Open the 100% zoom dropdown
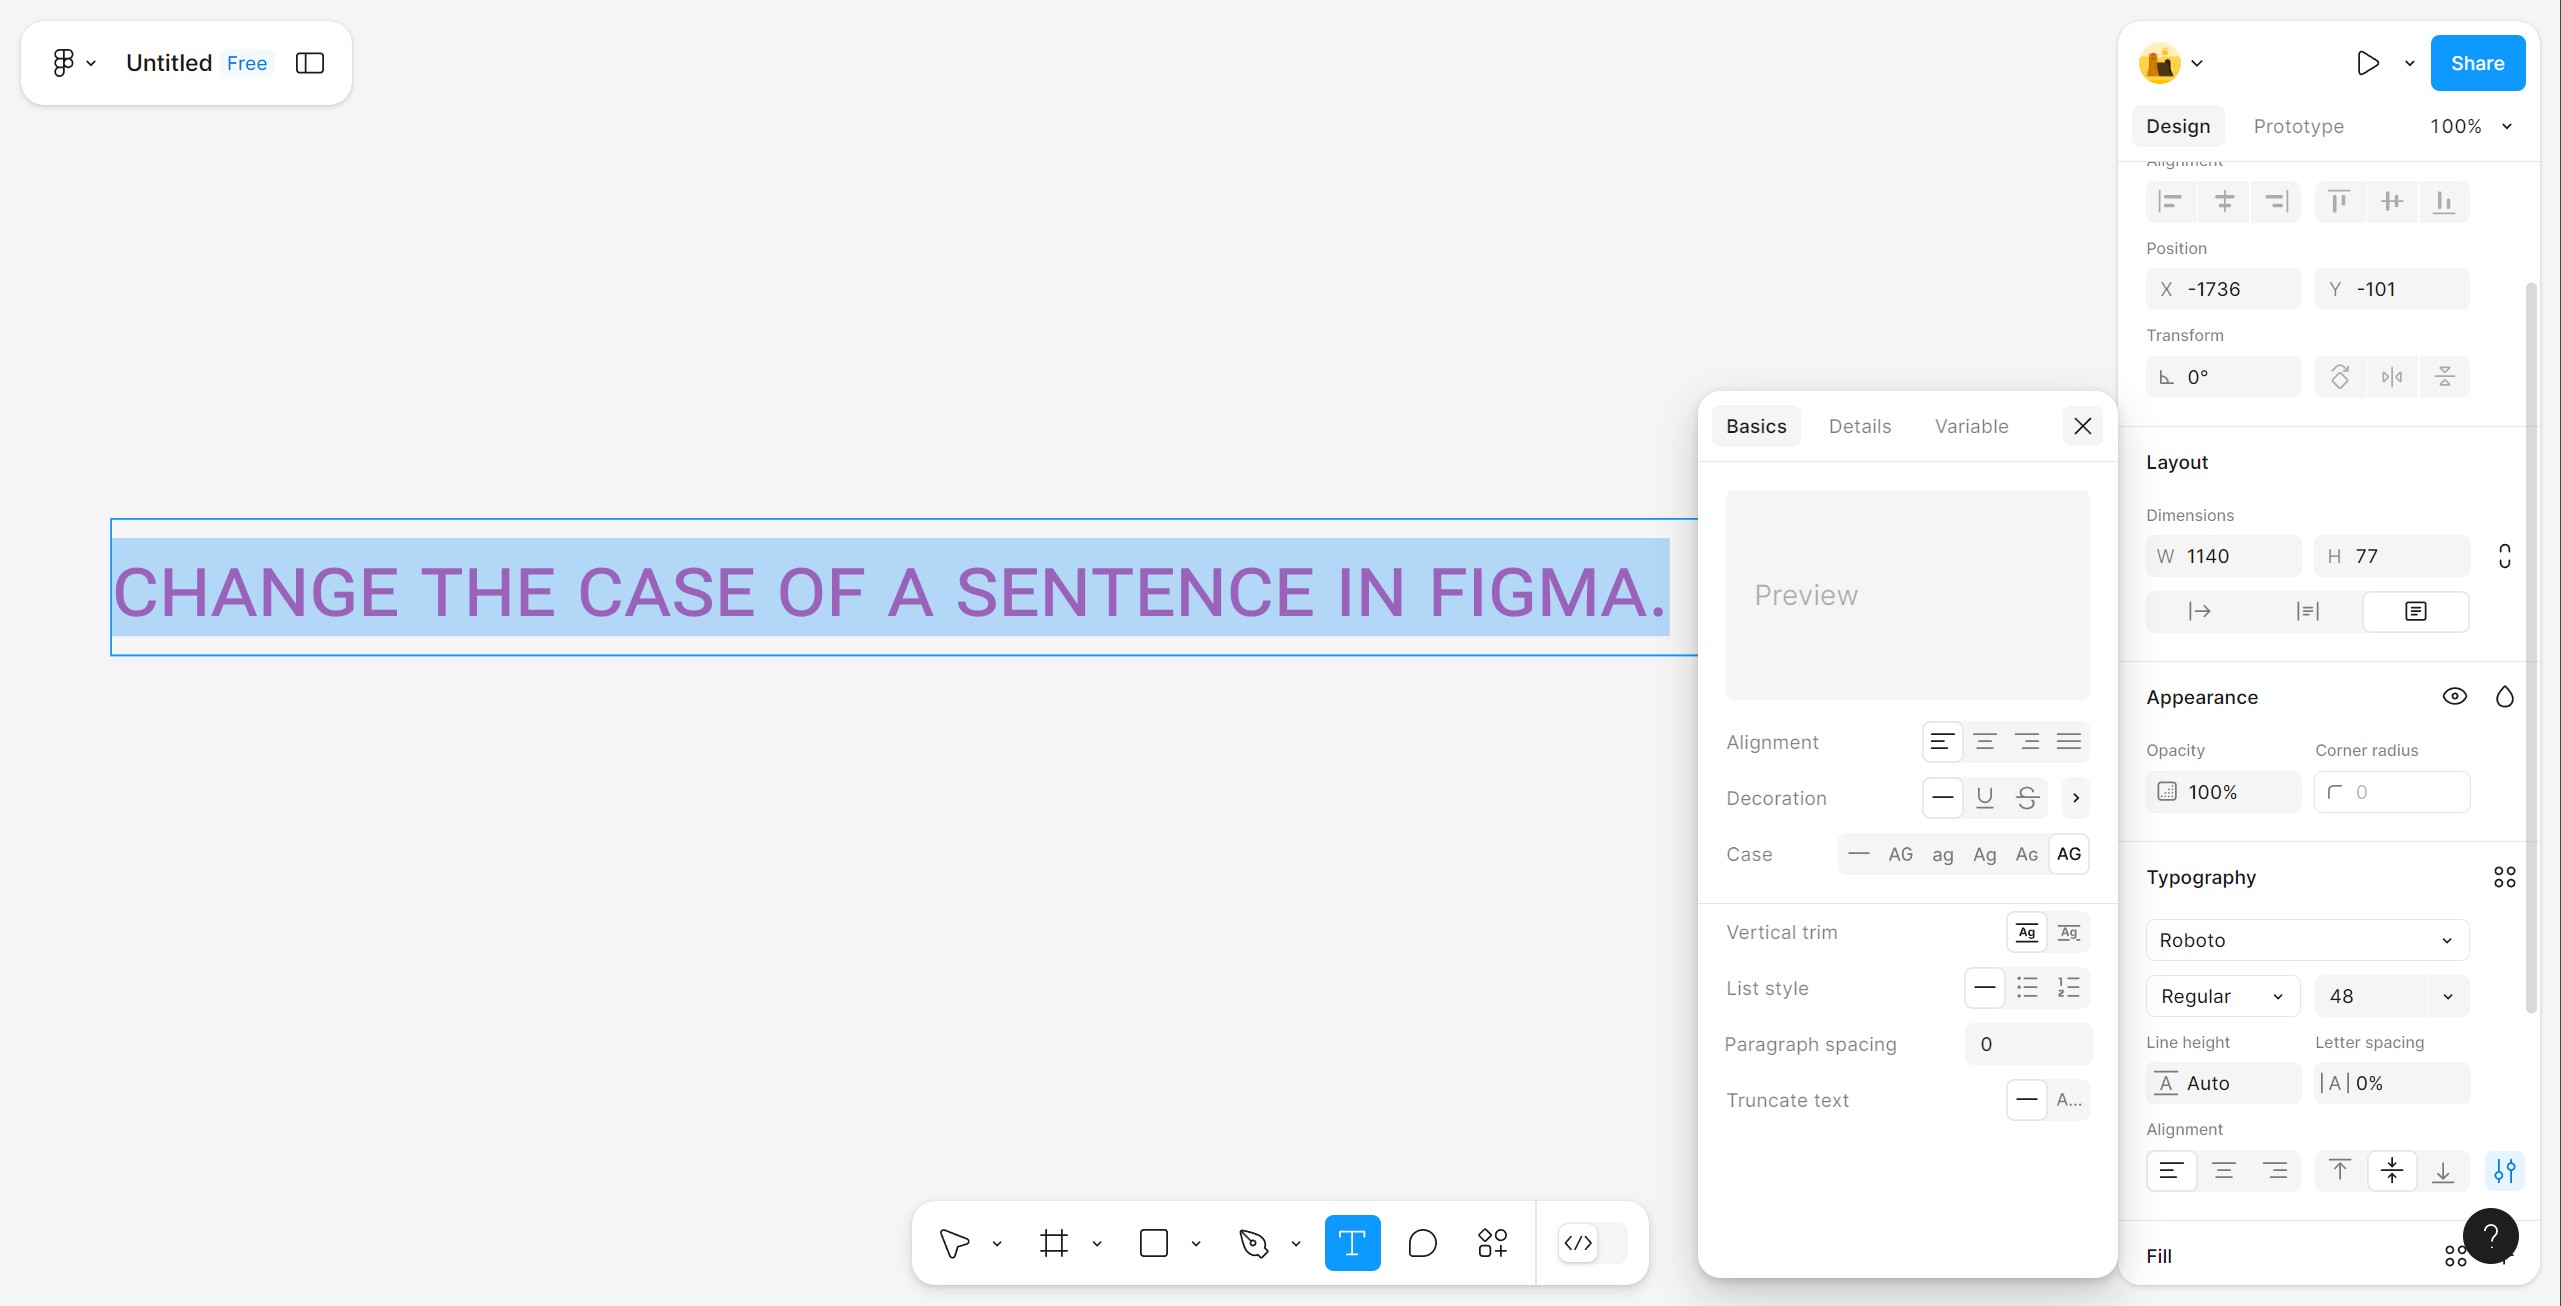This screenshot has height=1306, width=2561. (x=2471, y=126)
